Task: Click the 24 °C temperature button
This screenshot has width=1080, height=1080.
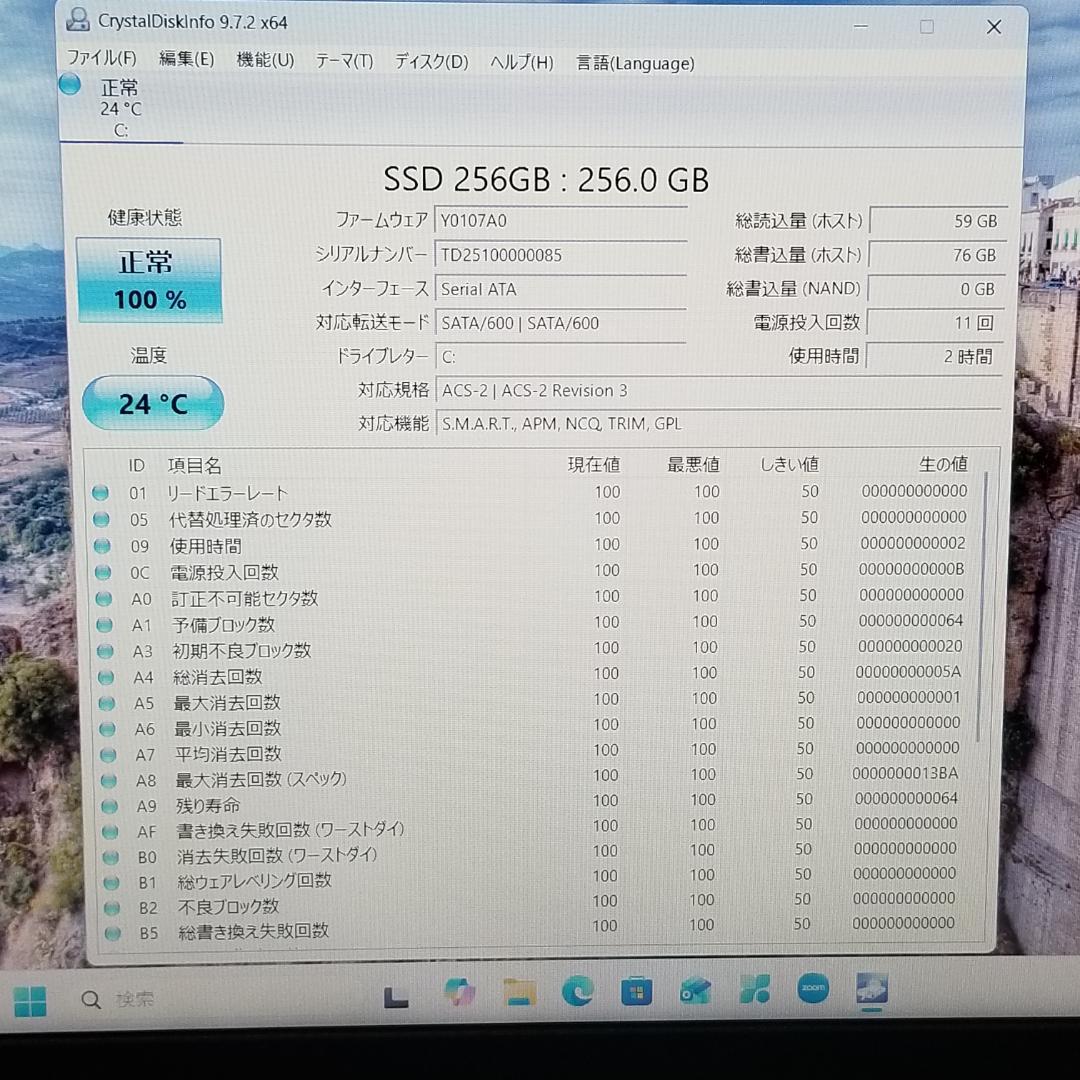Action: pyautogui.click(x=153, y=403)
